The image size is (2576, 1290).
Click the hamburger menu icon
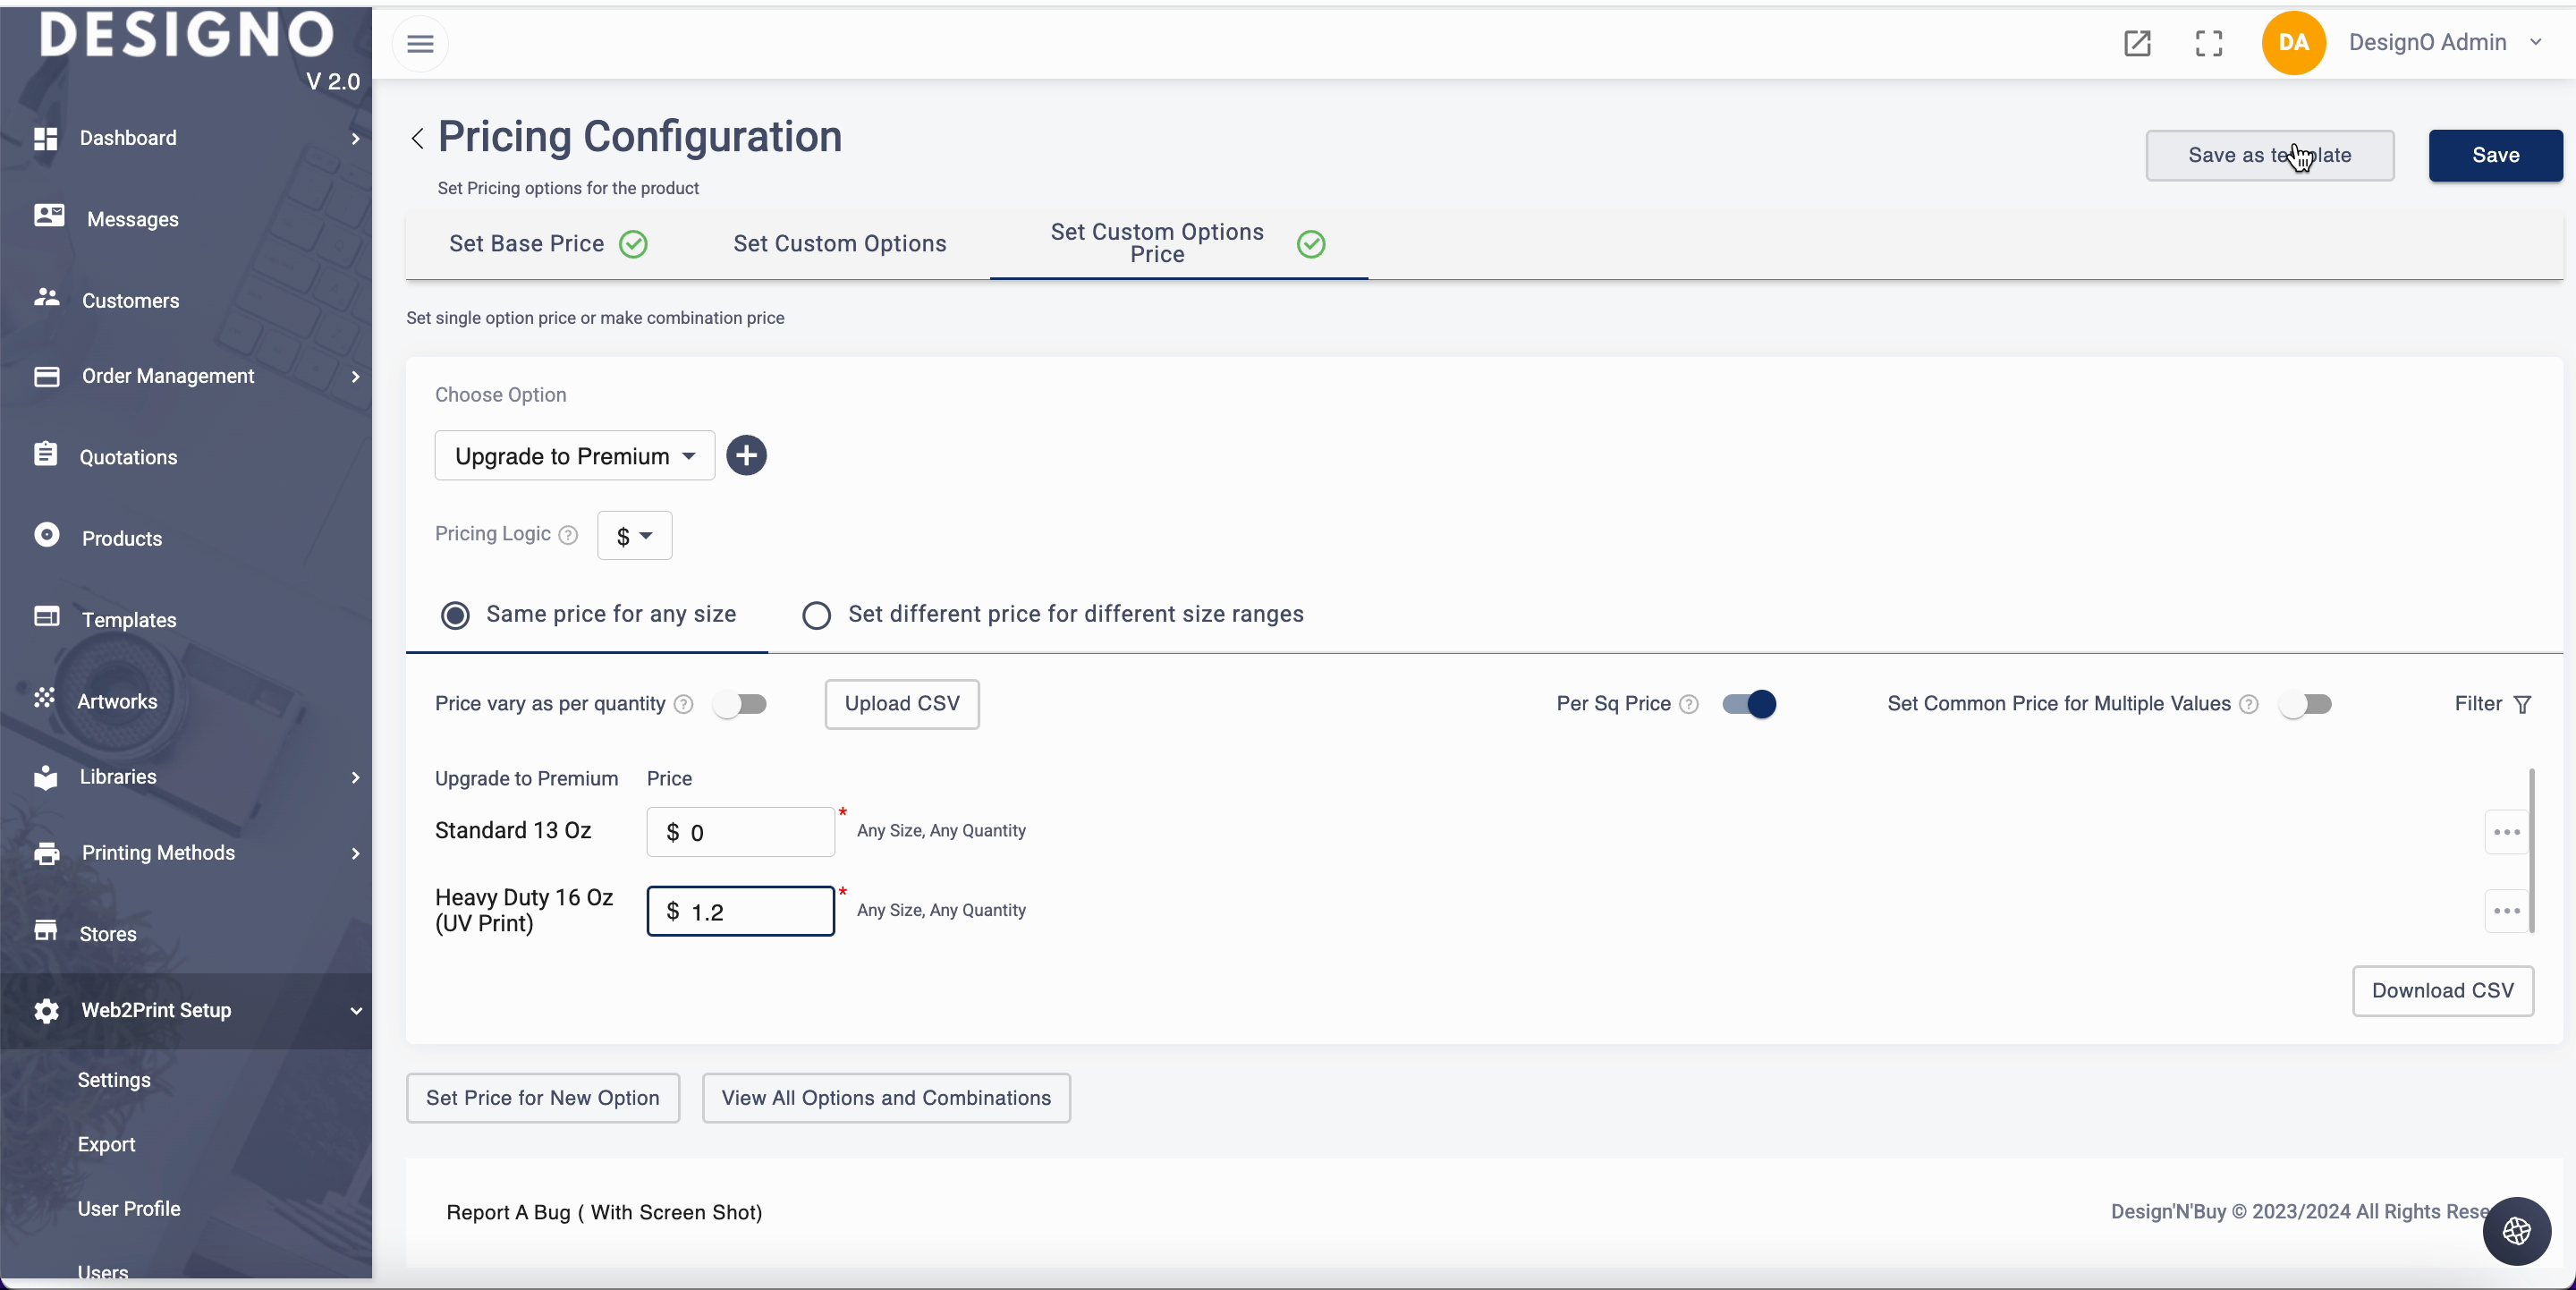click(420, 43)
